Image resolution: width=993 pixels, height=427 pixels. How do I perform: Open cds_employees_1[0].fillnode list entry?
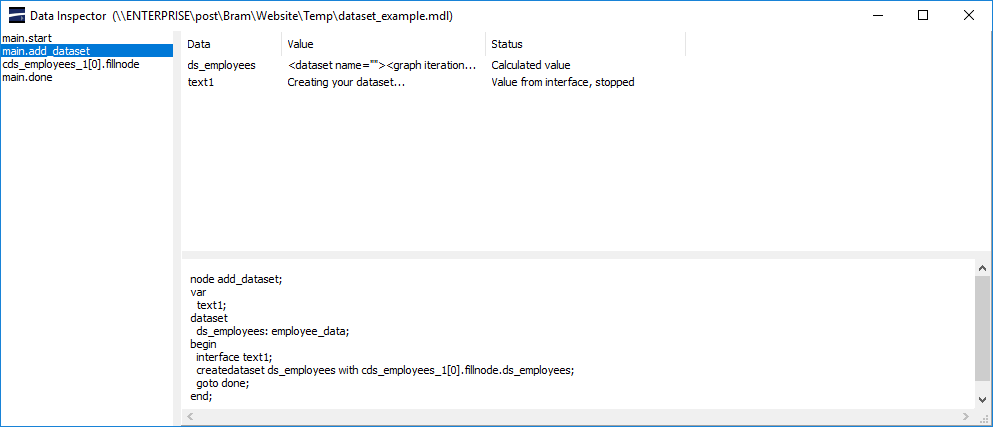[87, 65]
